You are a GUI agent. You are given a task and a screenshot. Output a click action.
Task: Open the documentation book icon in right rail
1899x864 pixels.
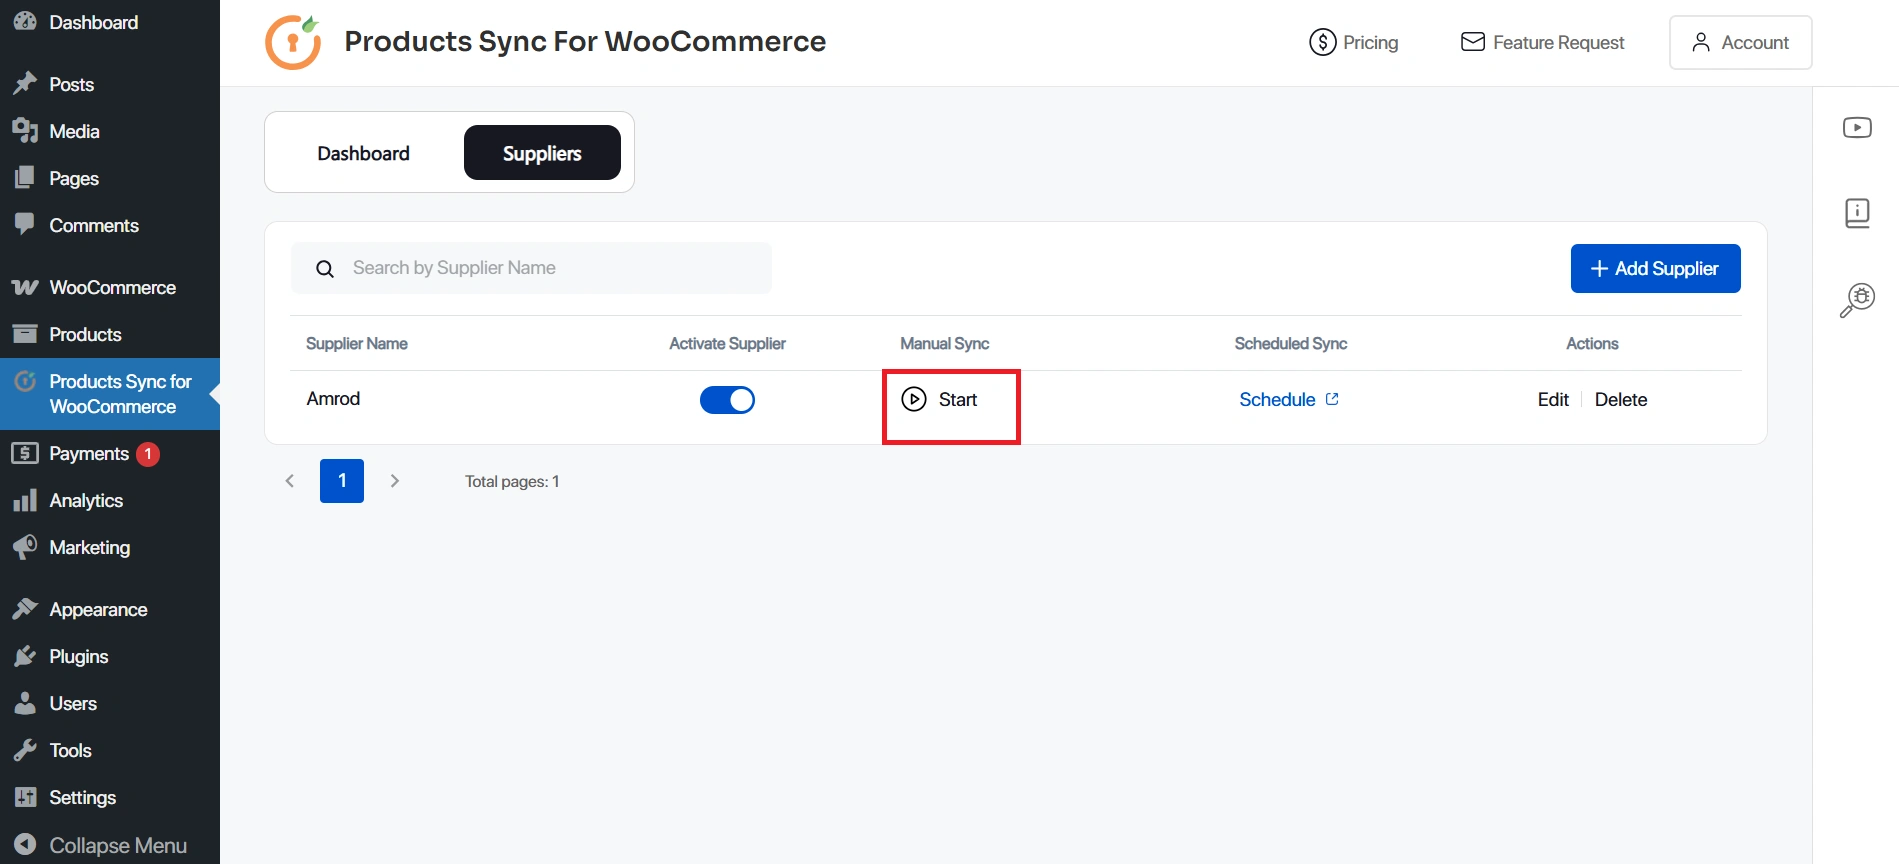coord(1857,213)
